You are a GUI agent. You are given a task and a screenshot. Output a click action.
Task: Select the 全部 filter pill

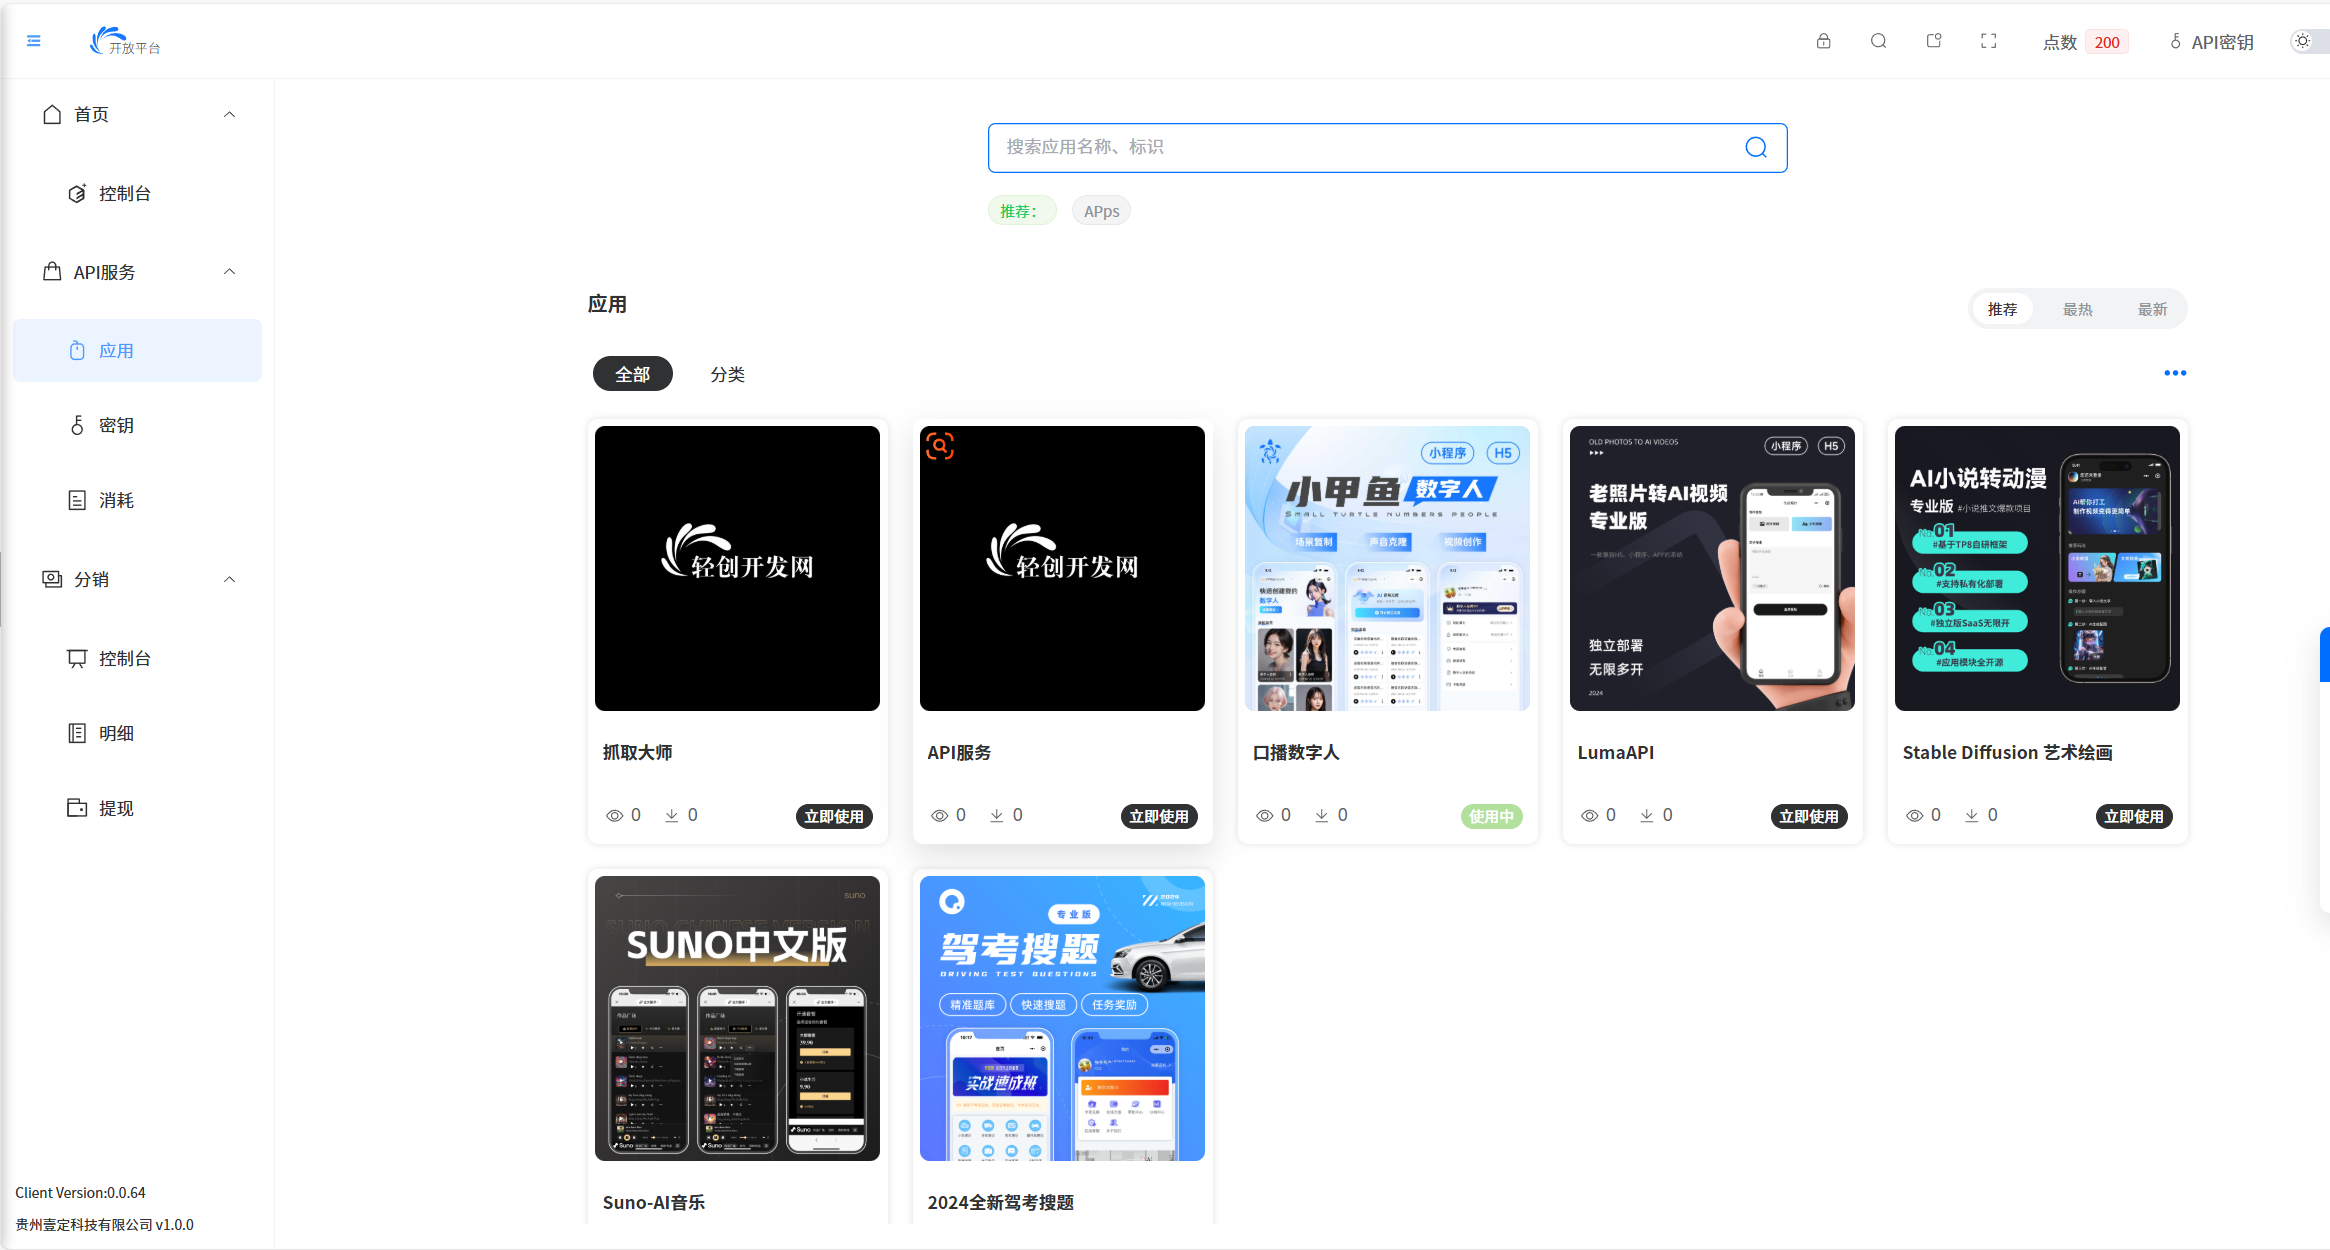coord(632,374)
